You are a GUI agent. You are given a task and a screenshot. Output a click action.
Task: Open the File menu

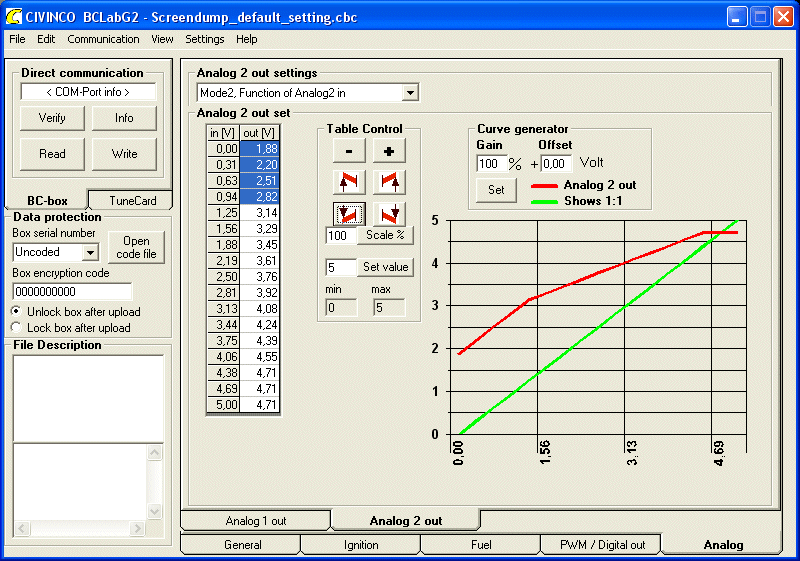17,39
